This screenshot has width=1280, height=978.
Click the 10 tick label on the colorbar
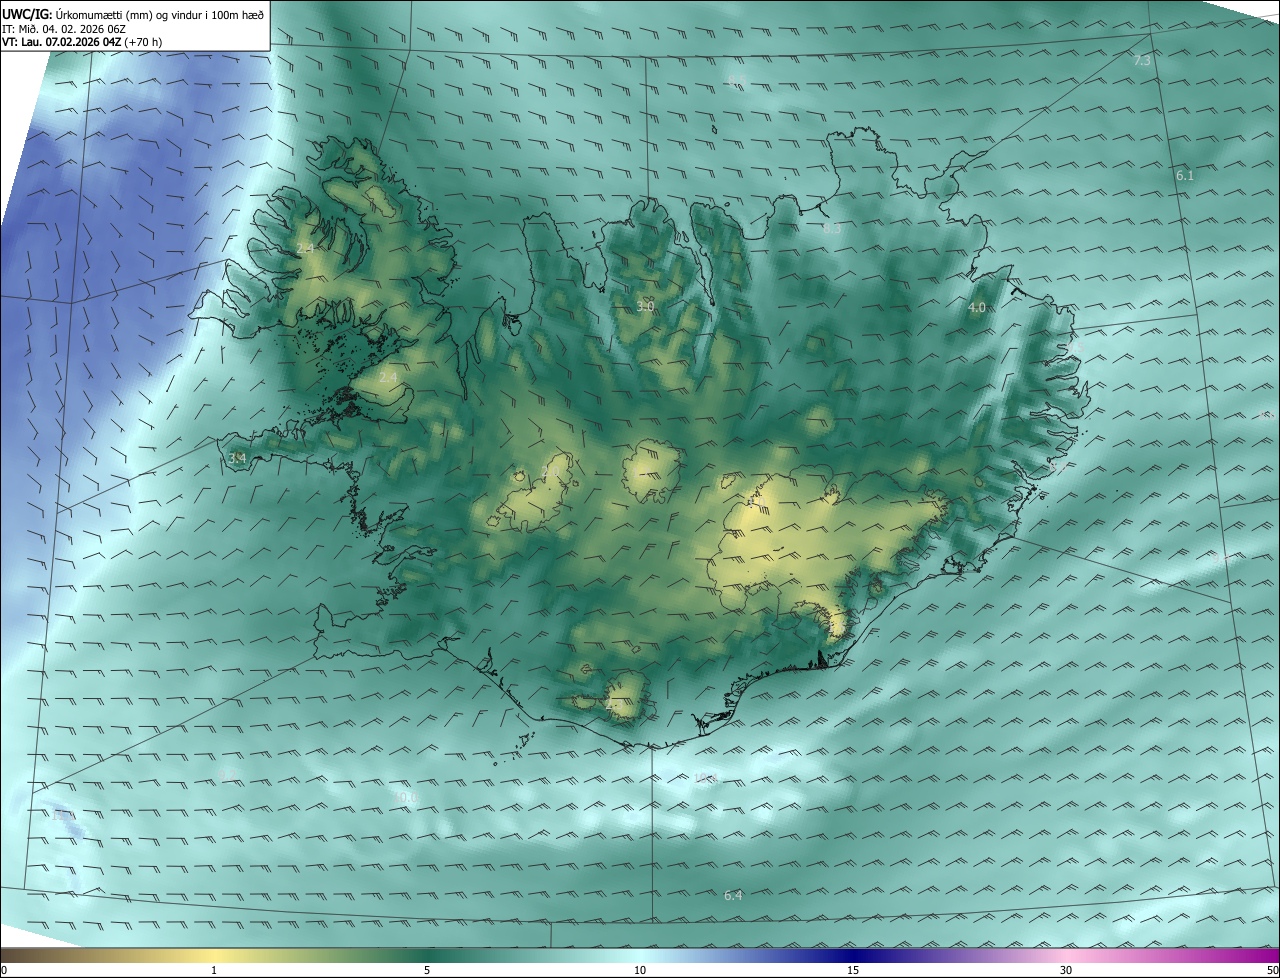640,970
